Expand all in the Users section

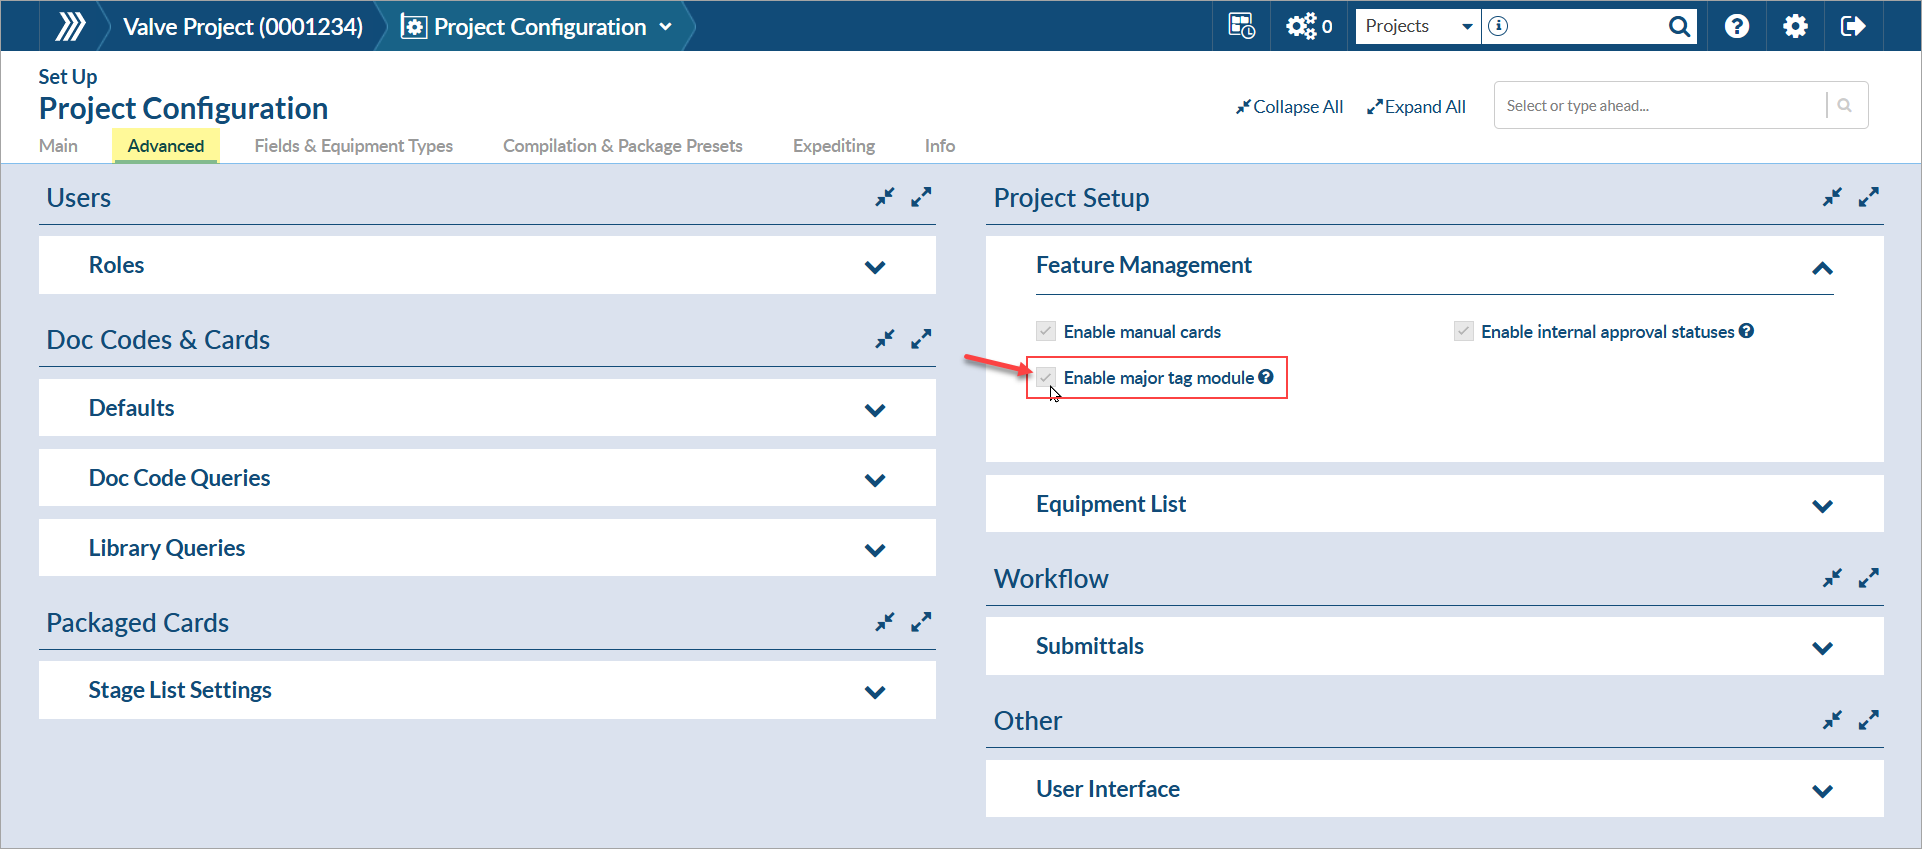pos(921,197)
